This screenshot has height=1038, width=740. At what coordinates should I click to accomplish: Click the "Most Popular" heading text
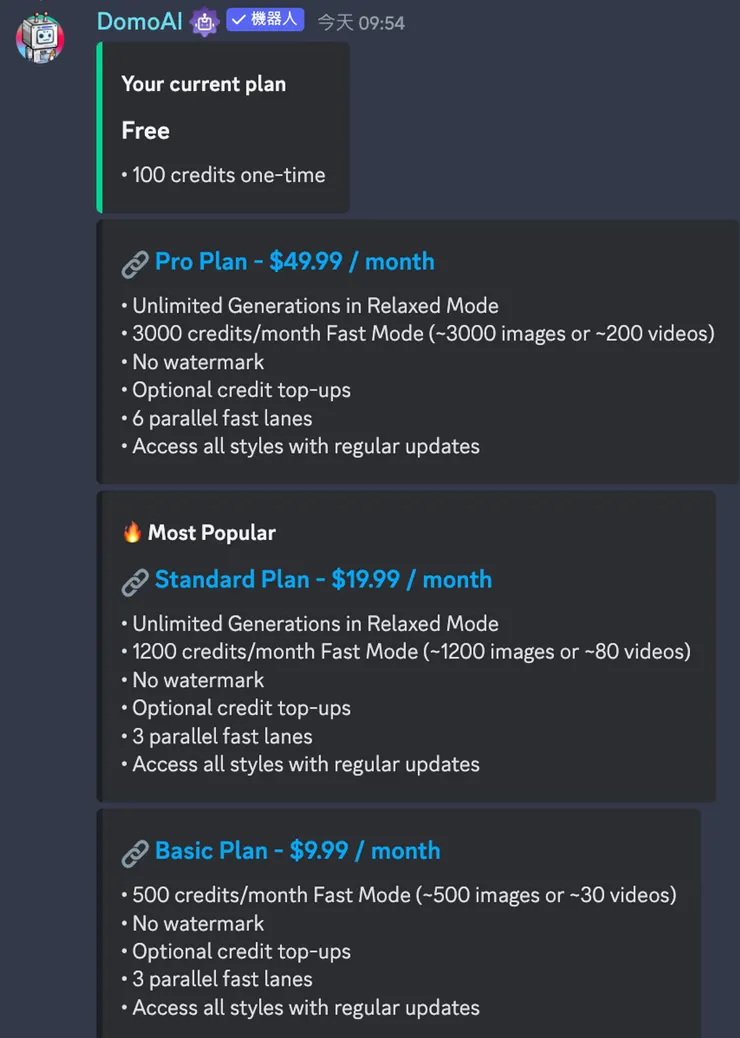(x=211, y=533)
